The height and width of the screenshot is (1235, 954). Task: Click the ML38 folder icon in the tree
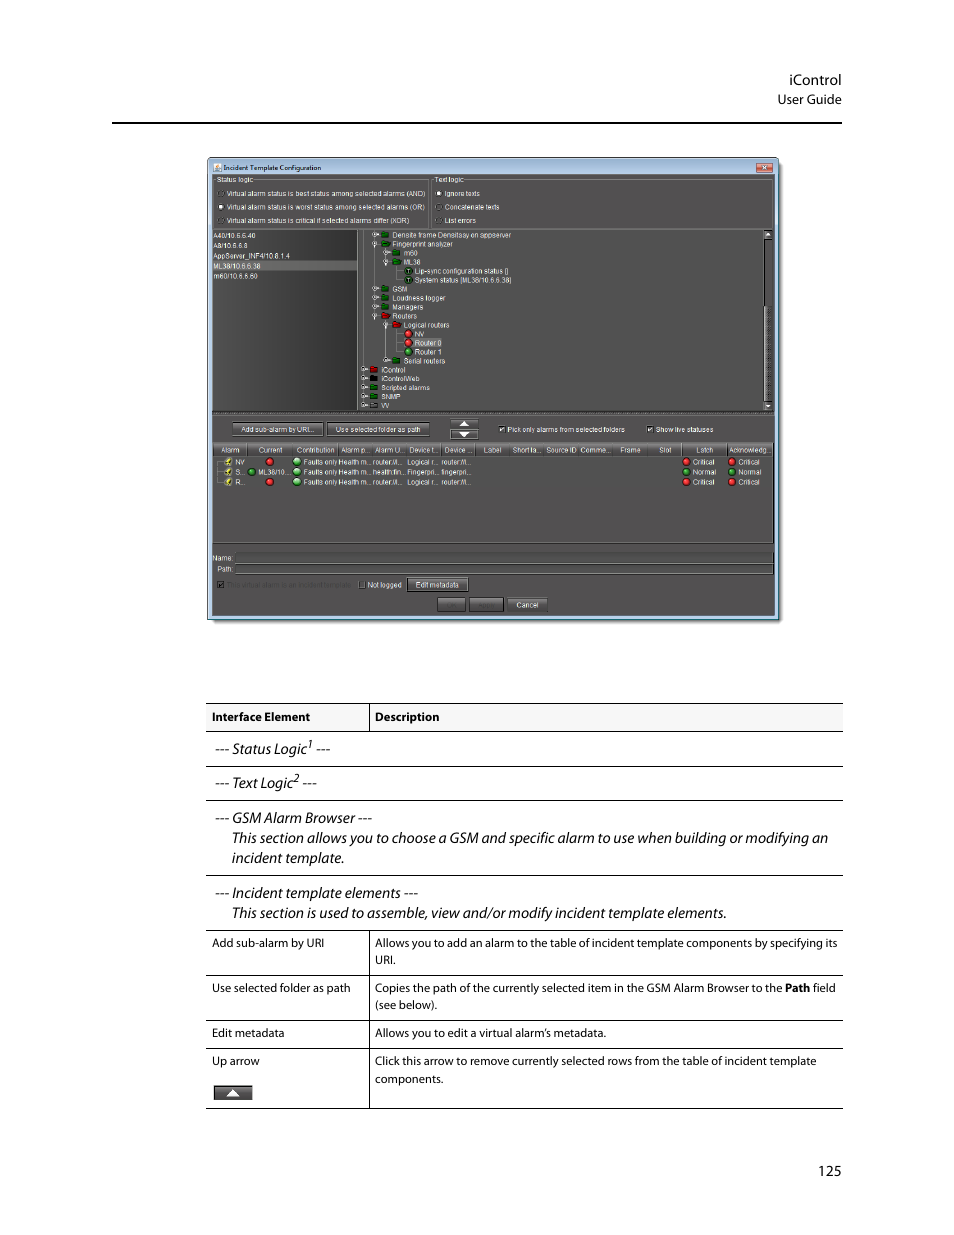(x=396, y=262)
